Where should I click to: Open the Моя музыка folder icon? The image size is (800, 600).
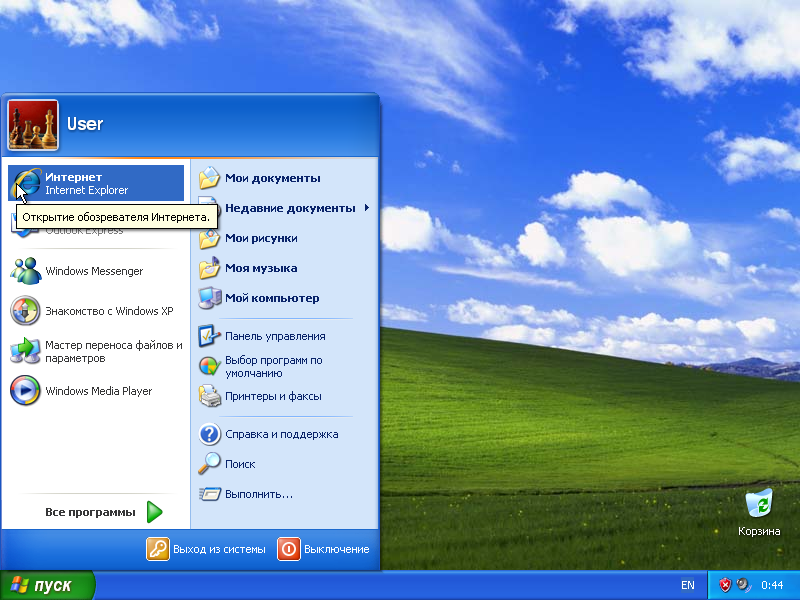(x=209, y=268)
